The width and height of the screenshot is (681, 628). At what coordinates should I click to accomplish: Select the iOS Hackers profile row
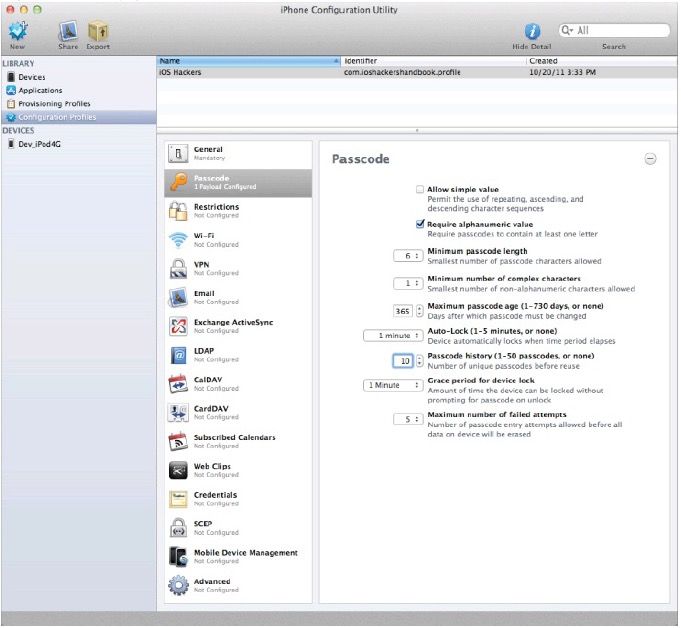point(417,72)
